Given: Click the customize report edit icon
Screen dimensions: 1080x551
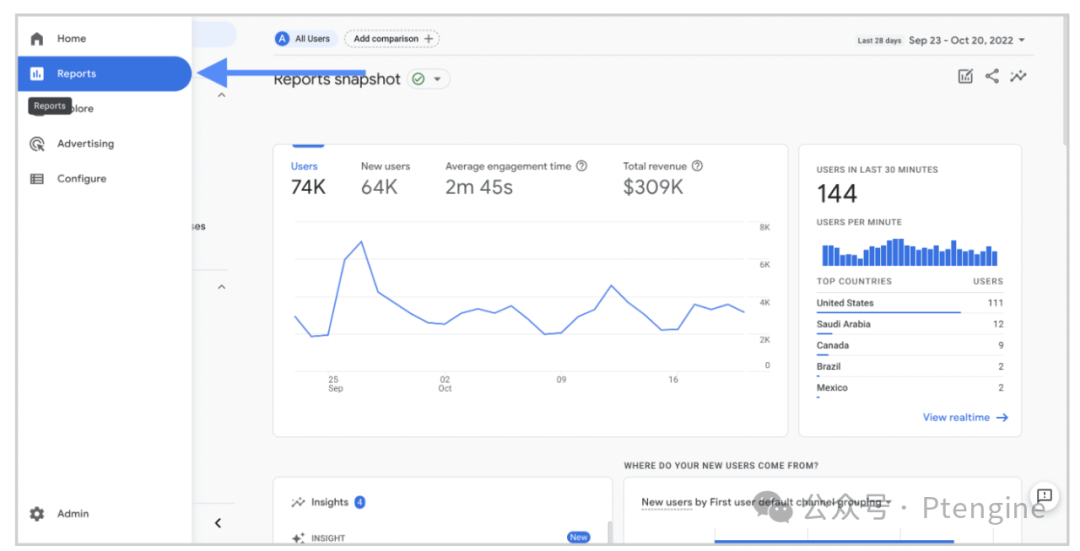Looking at the screenshot, I should pyautogui.click(x=966, y=76).
